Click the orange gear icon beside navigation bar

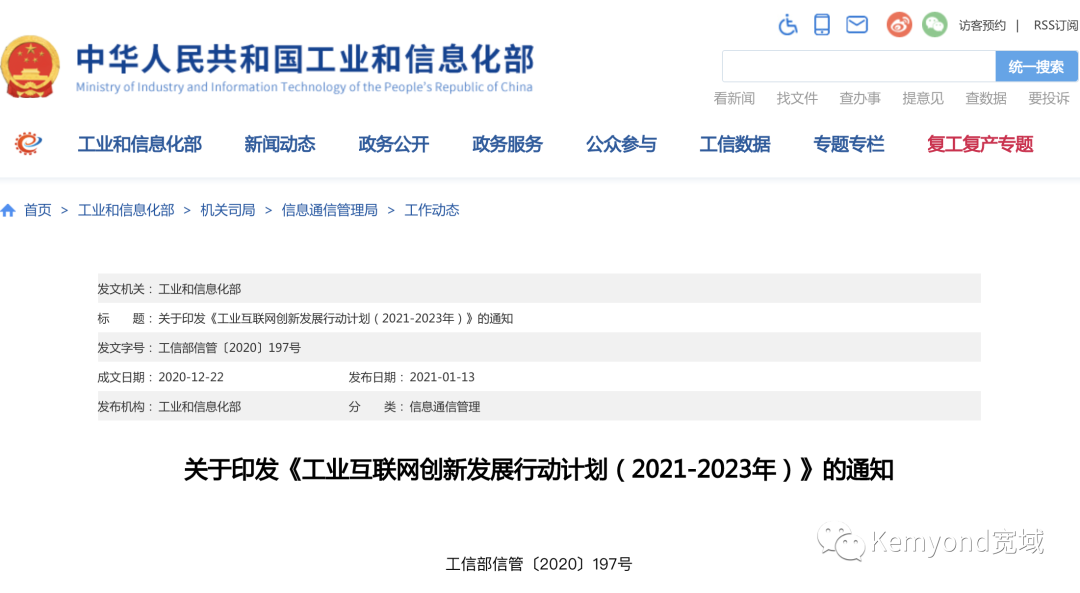point(29,142)
